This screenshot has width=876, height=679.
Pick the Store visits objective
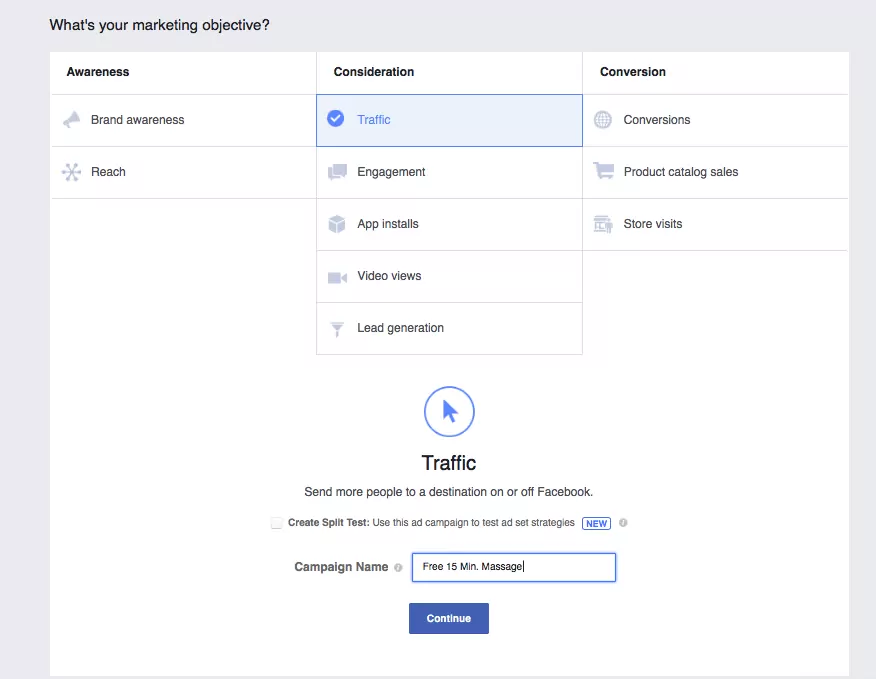[652, 224]
